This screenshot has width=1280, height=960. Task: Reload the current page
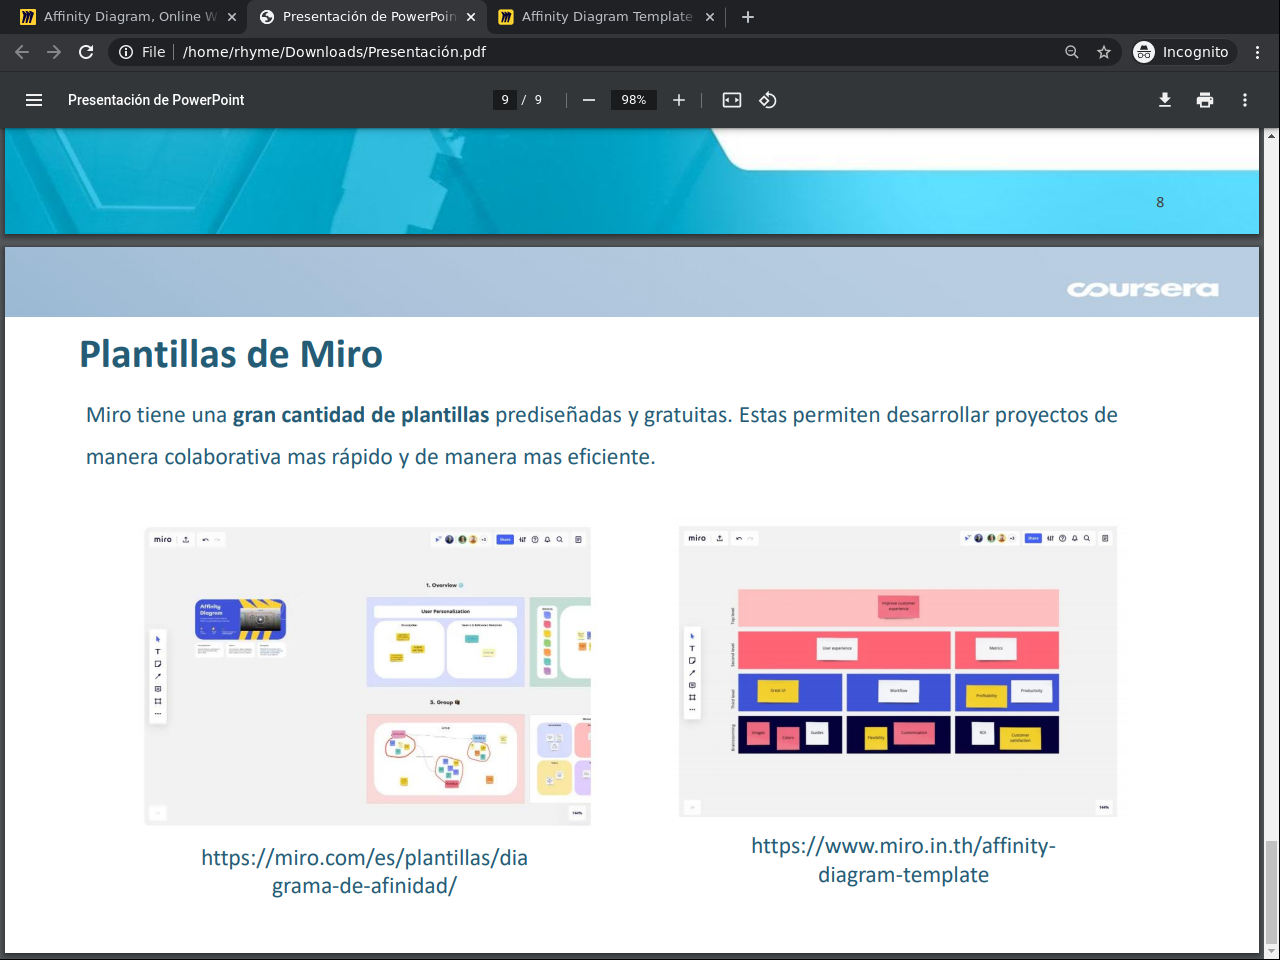coord(86,52)
